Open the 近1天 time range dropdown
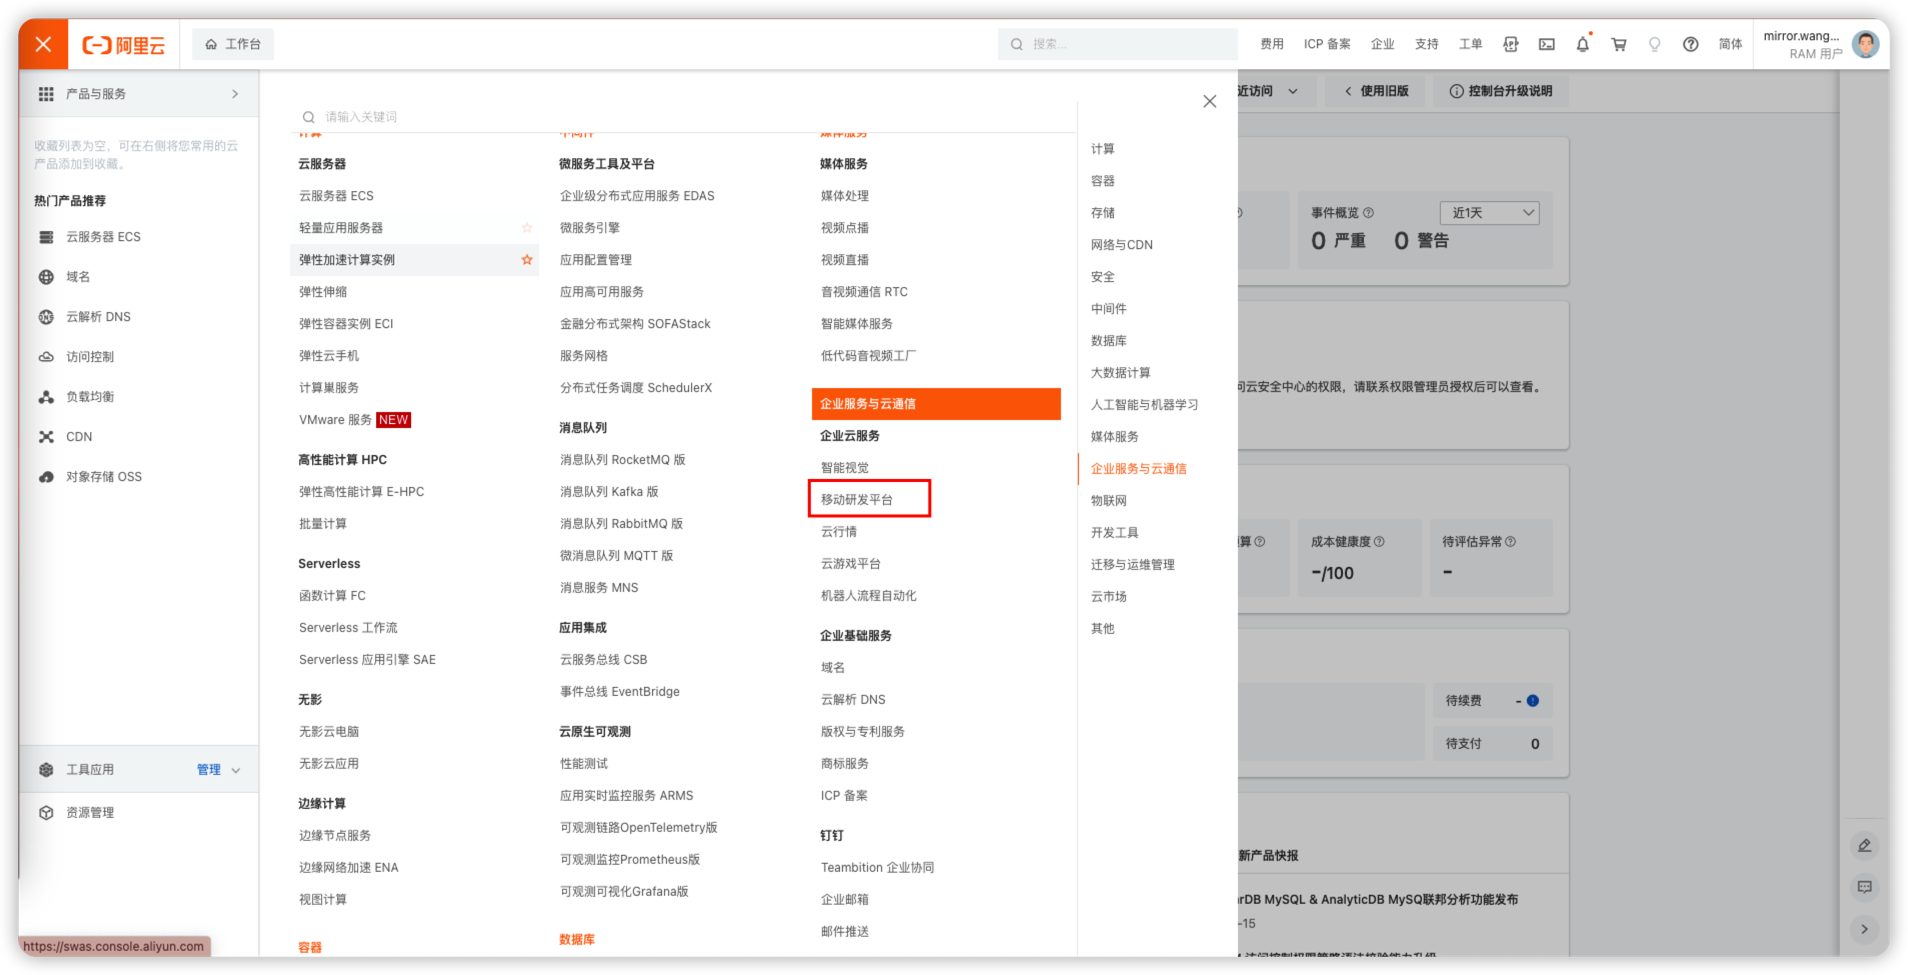Image resolution: width=1908 pixels, height=975 pixels. click(1490, 213)
